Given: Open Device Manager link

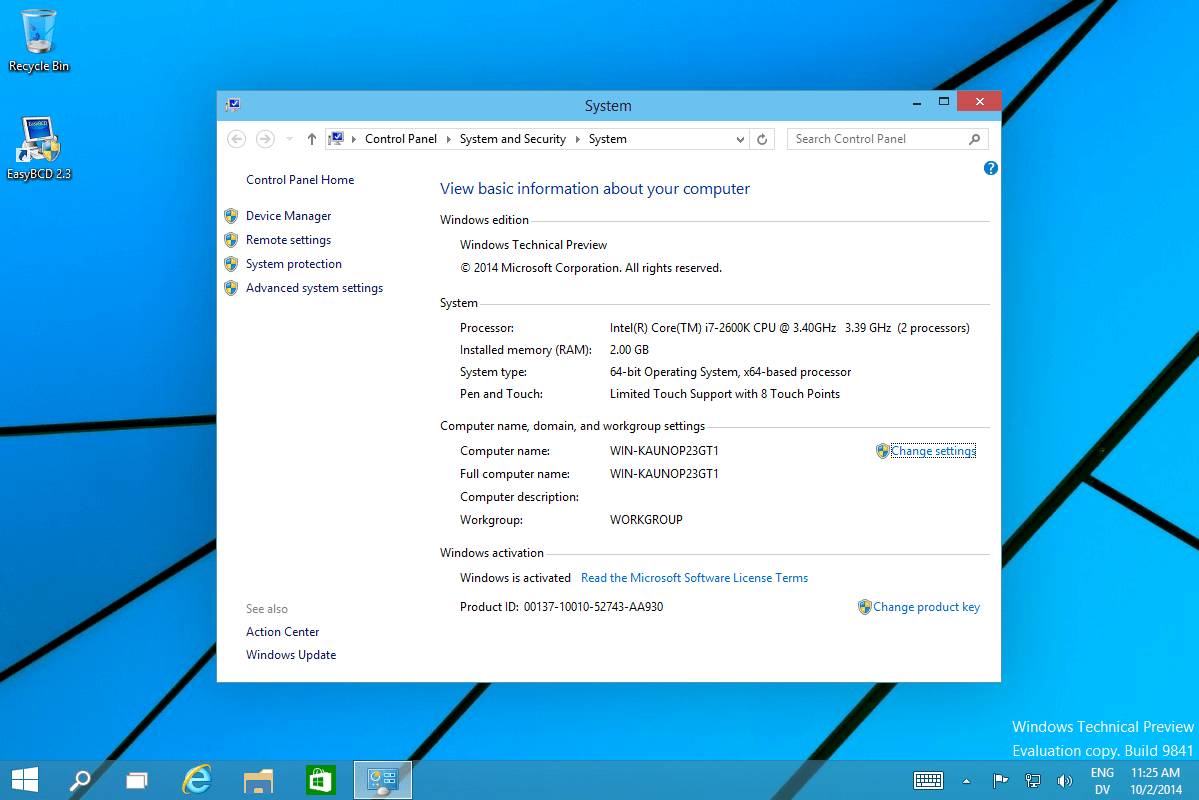Looking at the screenshot, I should (288, 216).
